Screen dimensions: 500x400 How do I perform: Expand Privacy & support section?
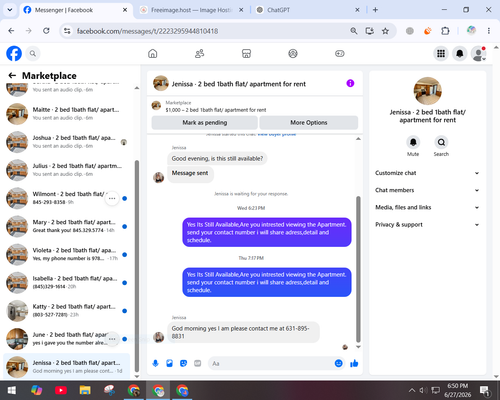(x=427, y=225)
